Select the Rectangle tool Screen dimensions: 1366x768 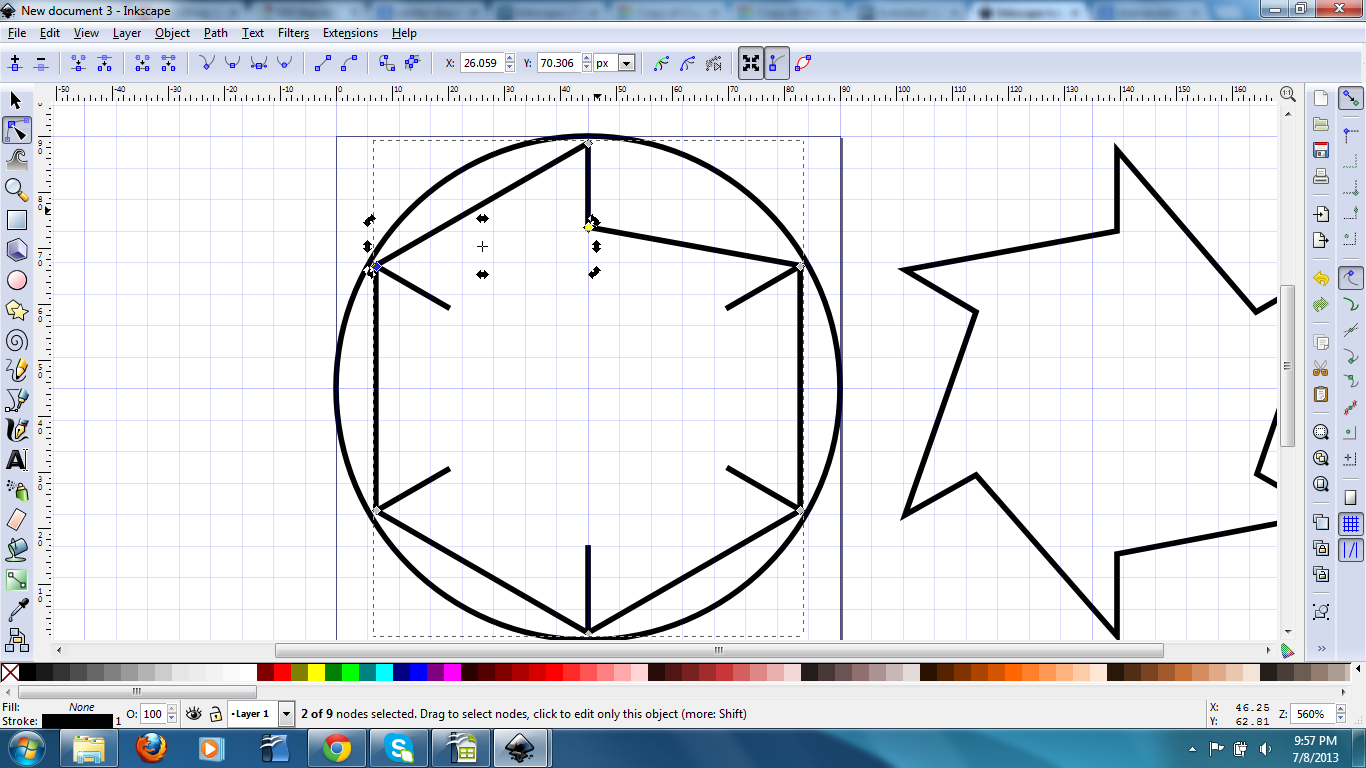[16, 220]
